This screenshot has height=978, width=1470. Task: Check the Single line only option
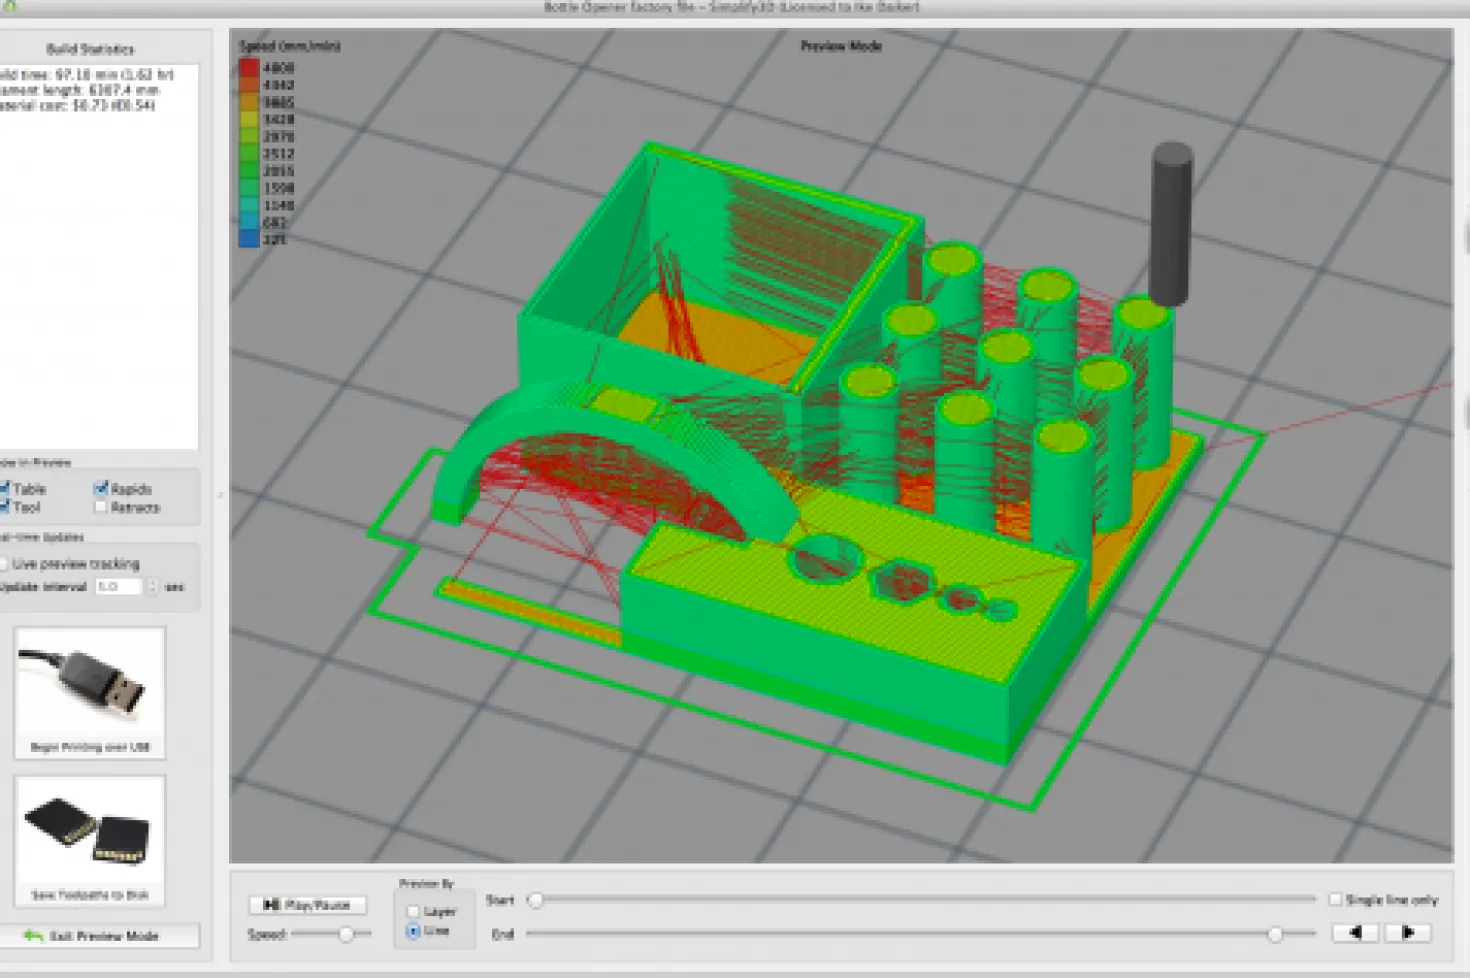(x=1335, y=900)
